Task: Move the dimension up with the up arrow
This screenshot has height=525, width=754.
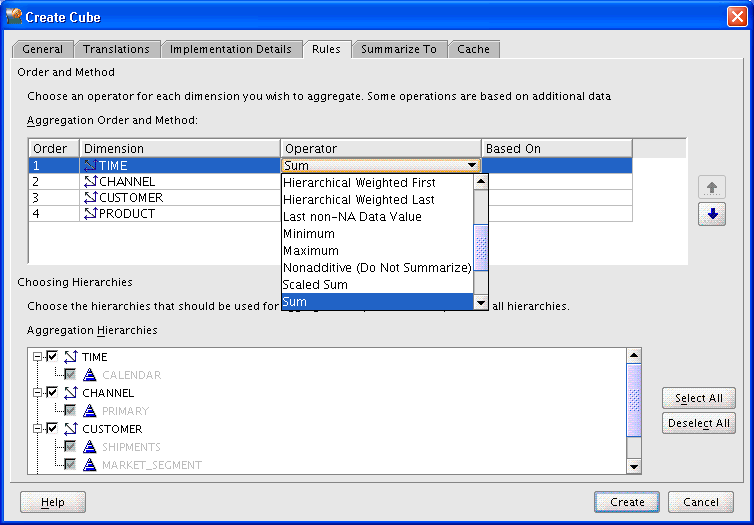Action: pos(712,187)
